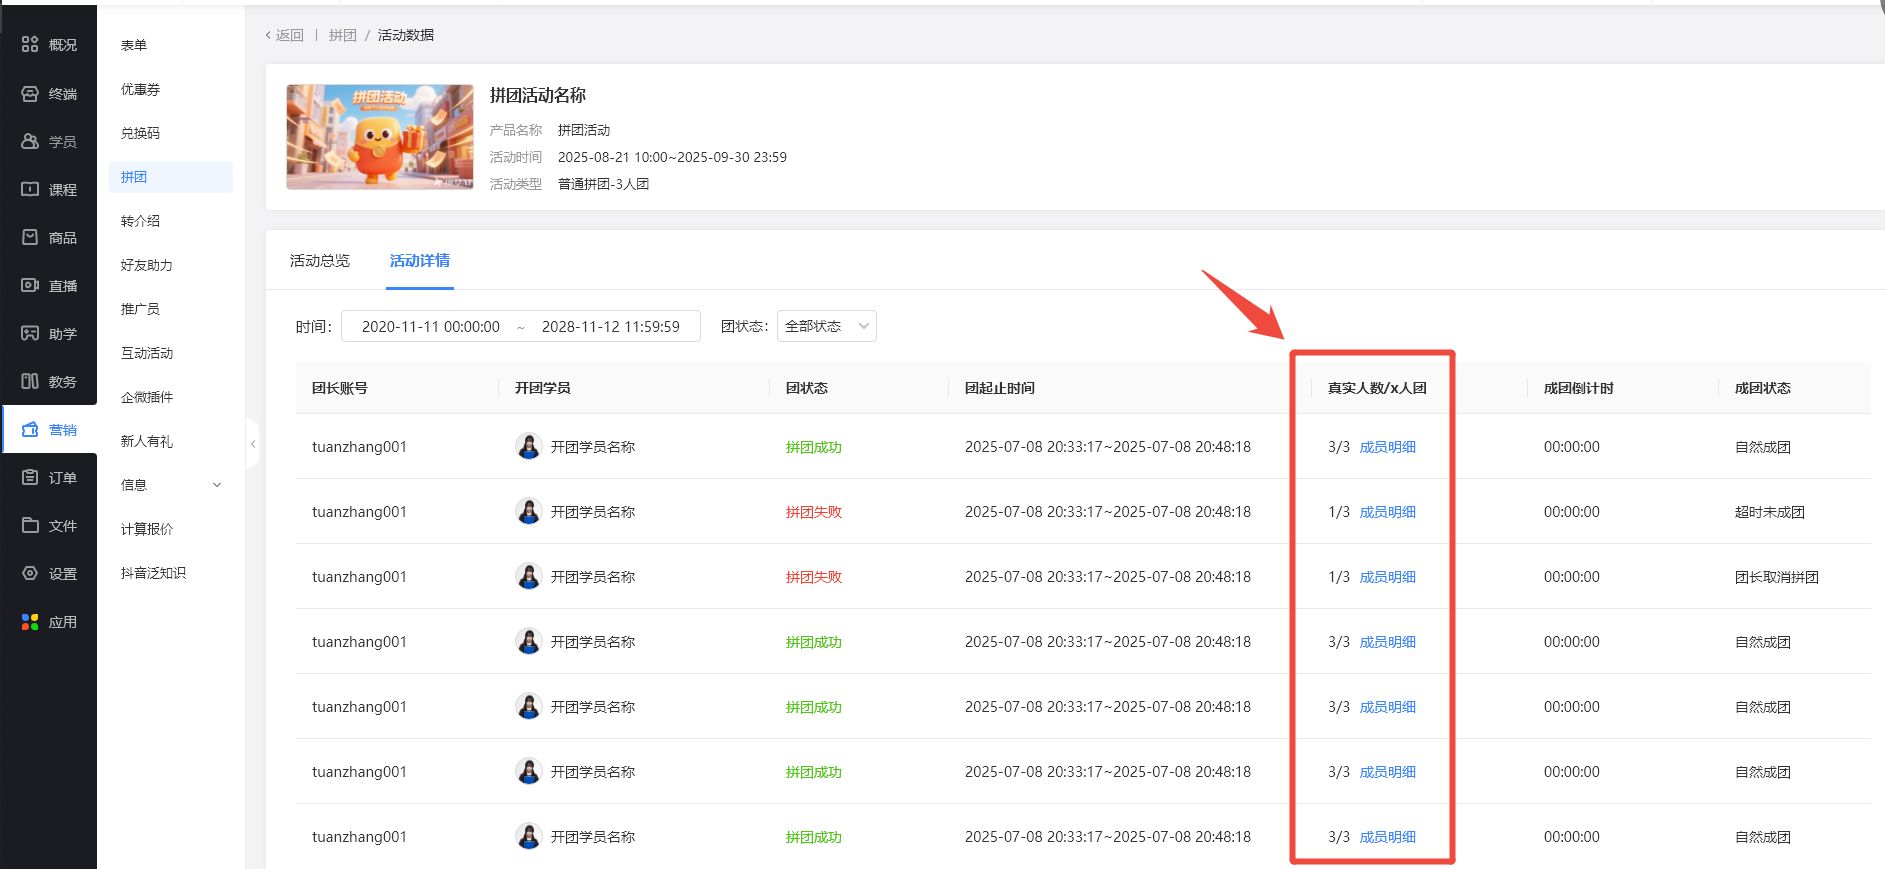Viewport: 1885px width, 869px height.
Task: Select the 课程 course icon
Action: 30,190
